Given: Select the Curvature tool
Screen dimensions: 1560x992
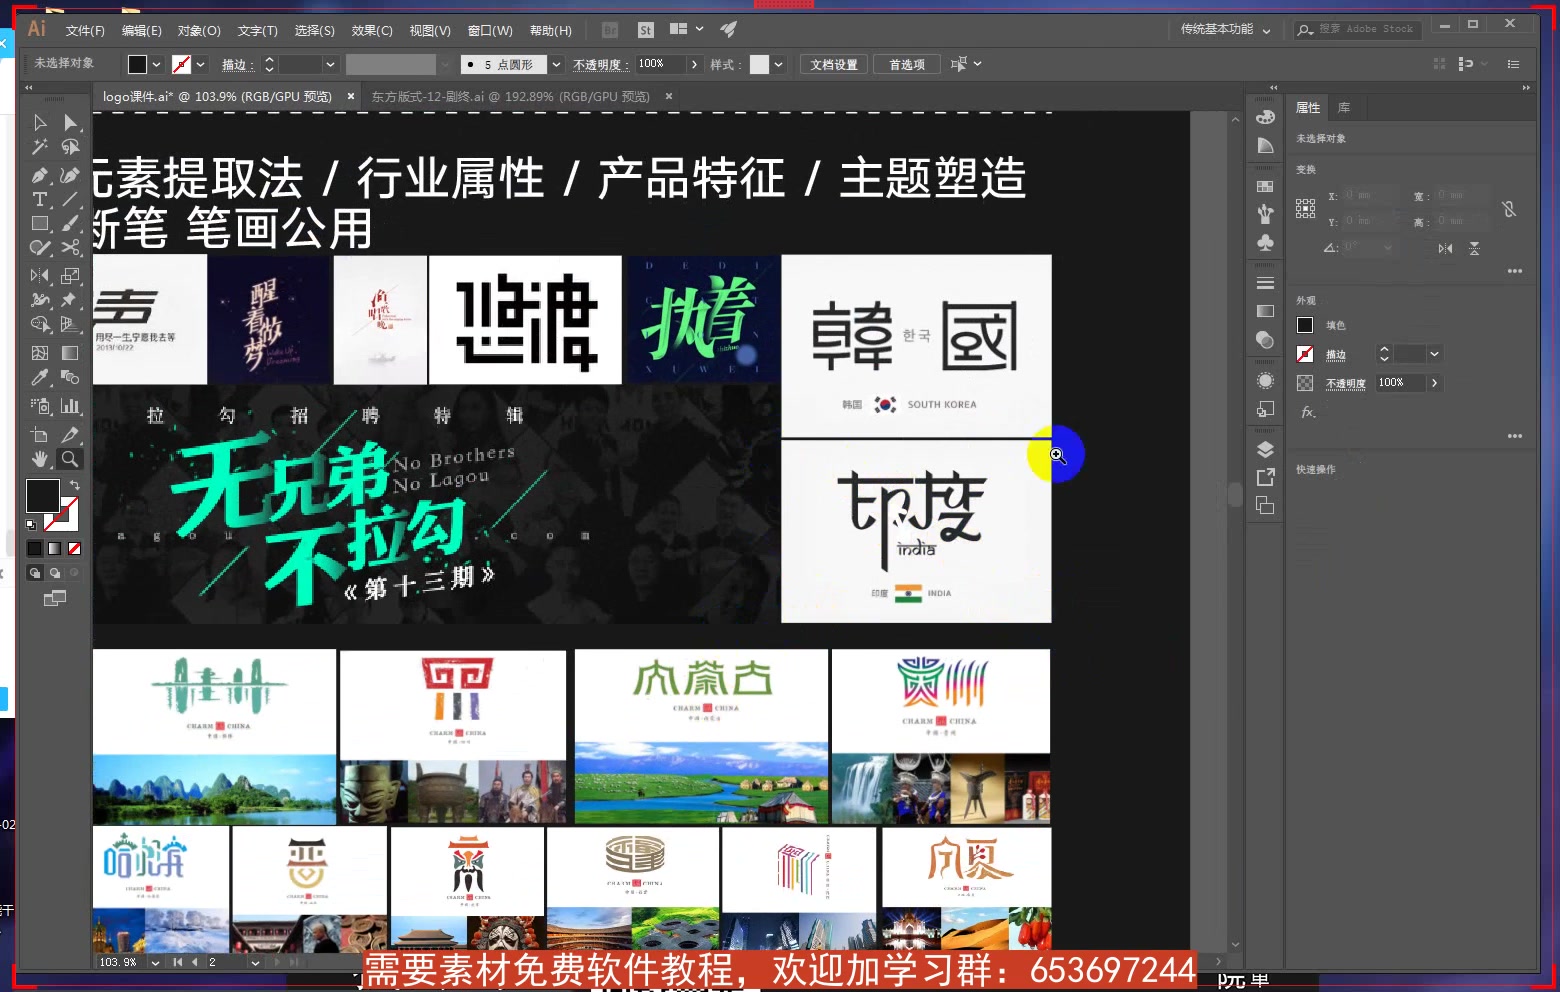Looking at the screenshot, I should 70,175.
